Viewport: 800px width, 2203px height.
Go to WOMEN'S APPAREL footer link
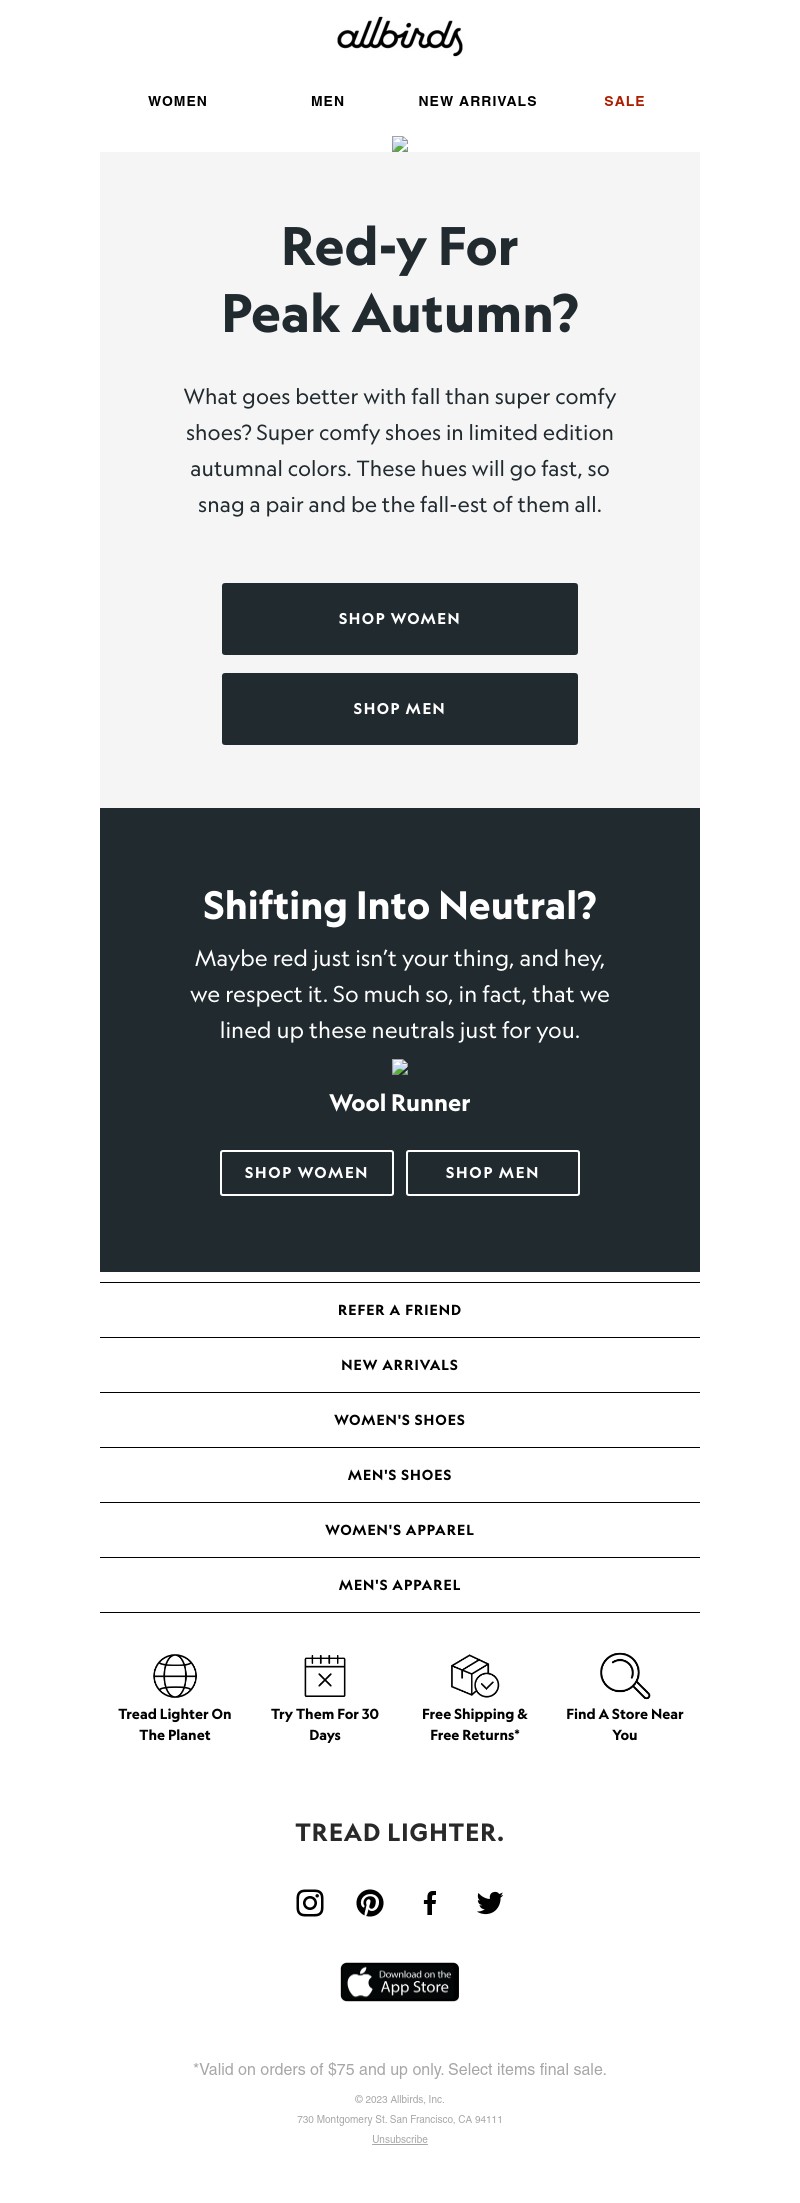point(400,1530)
